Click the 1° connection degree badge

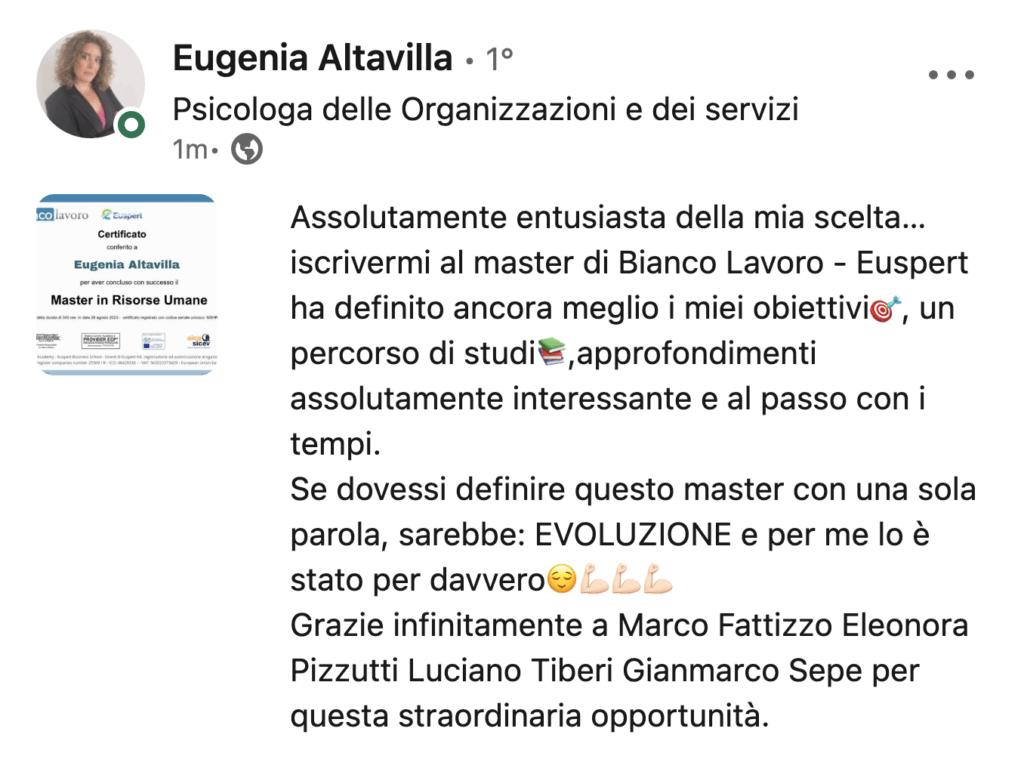pos(498,61)
